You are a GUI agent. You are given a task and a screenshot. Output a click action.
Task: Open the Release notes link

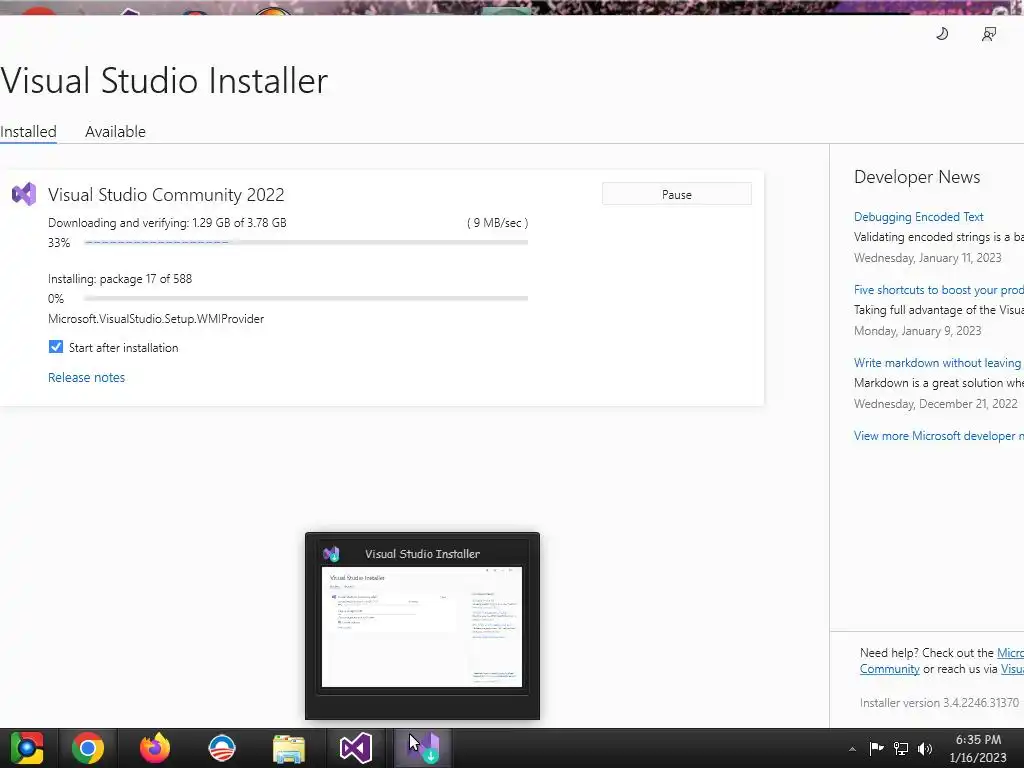[86, 377]
